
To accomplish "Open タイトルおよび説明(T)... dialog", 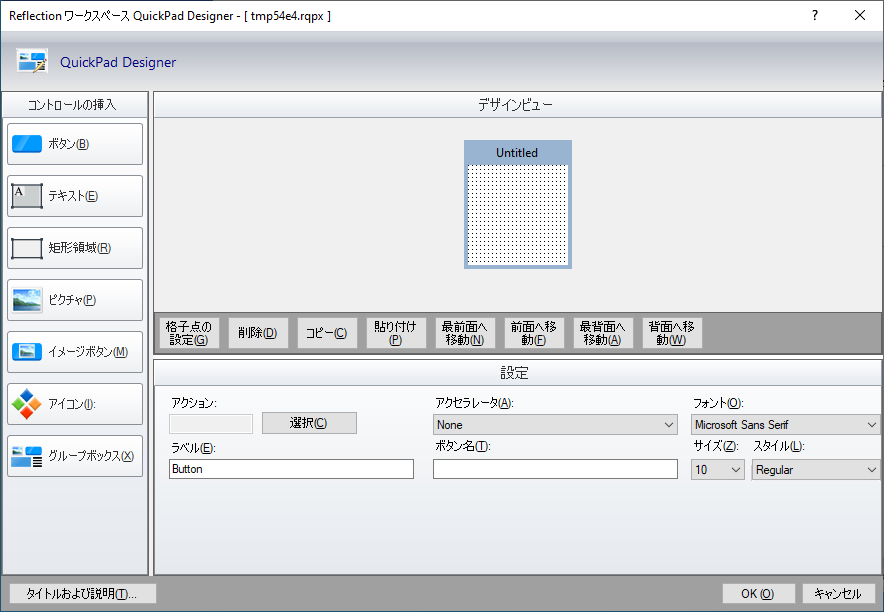I will point(83,593).
